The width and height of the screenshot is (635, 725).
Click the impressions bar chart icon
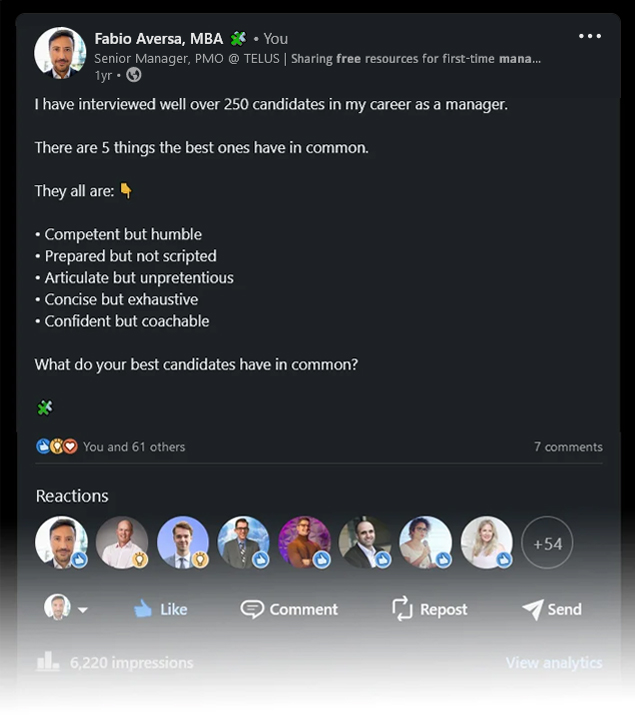coord(48,662)
